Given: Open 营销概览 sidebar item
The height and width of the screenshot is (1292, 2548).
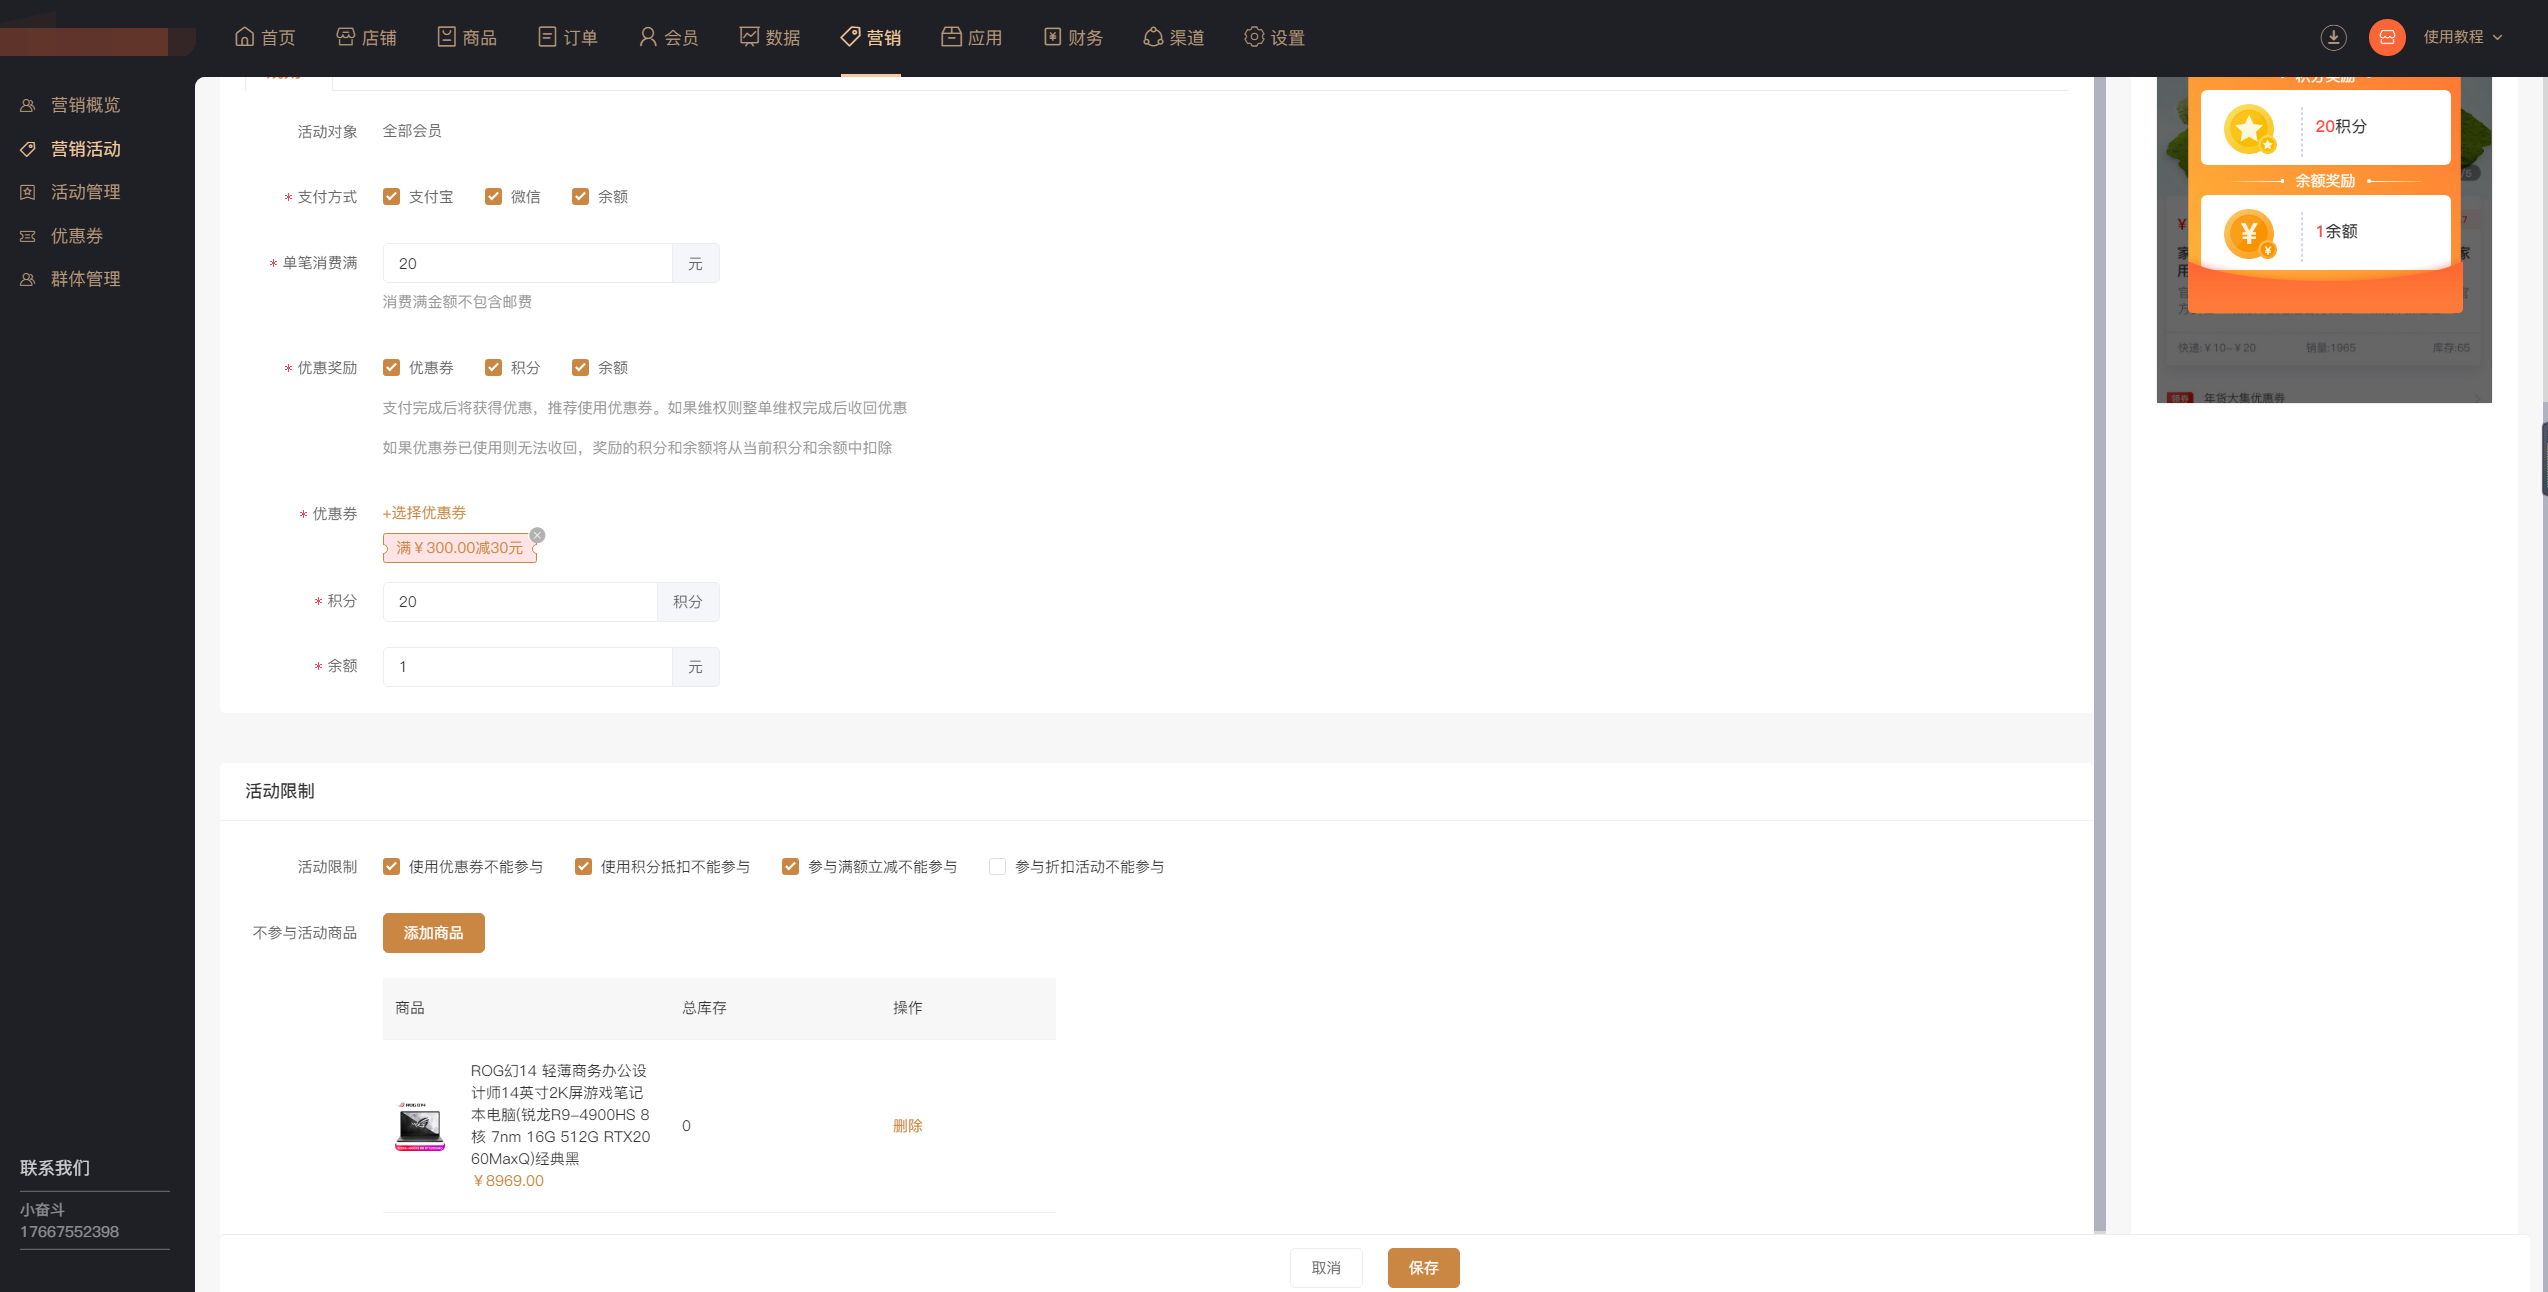Looking at the screenshot, I should click(x=85, y=105).
